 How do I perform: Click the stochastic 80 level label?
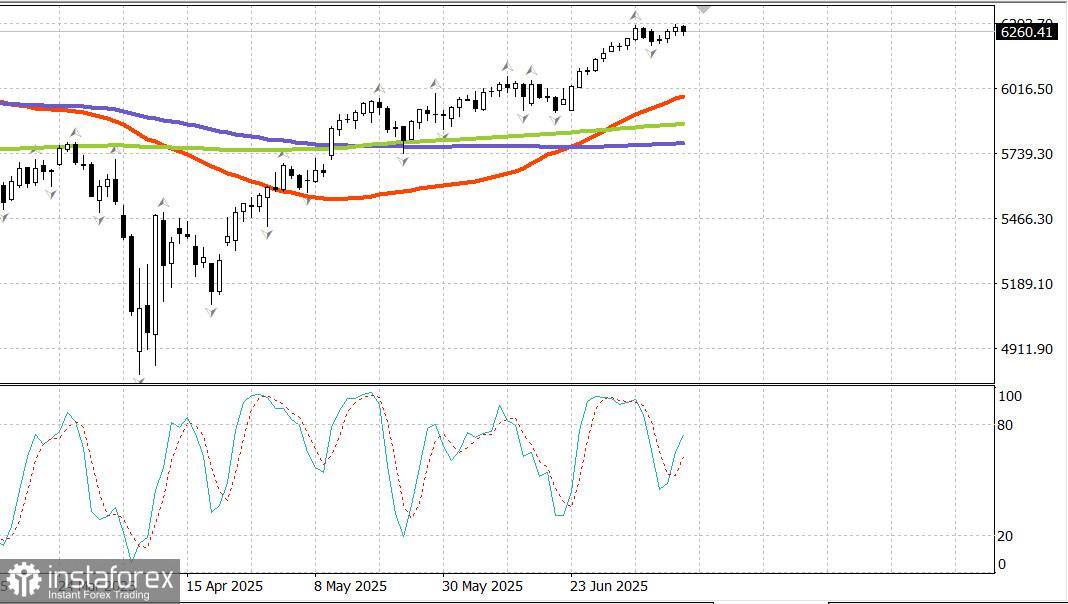1005,426
